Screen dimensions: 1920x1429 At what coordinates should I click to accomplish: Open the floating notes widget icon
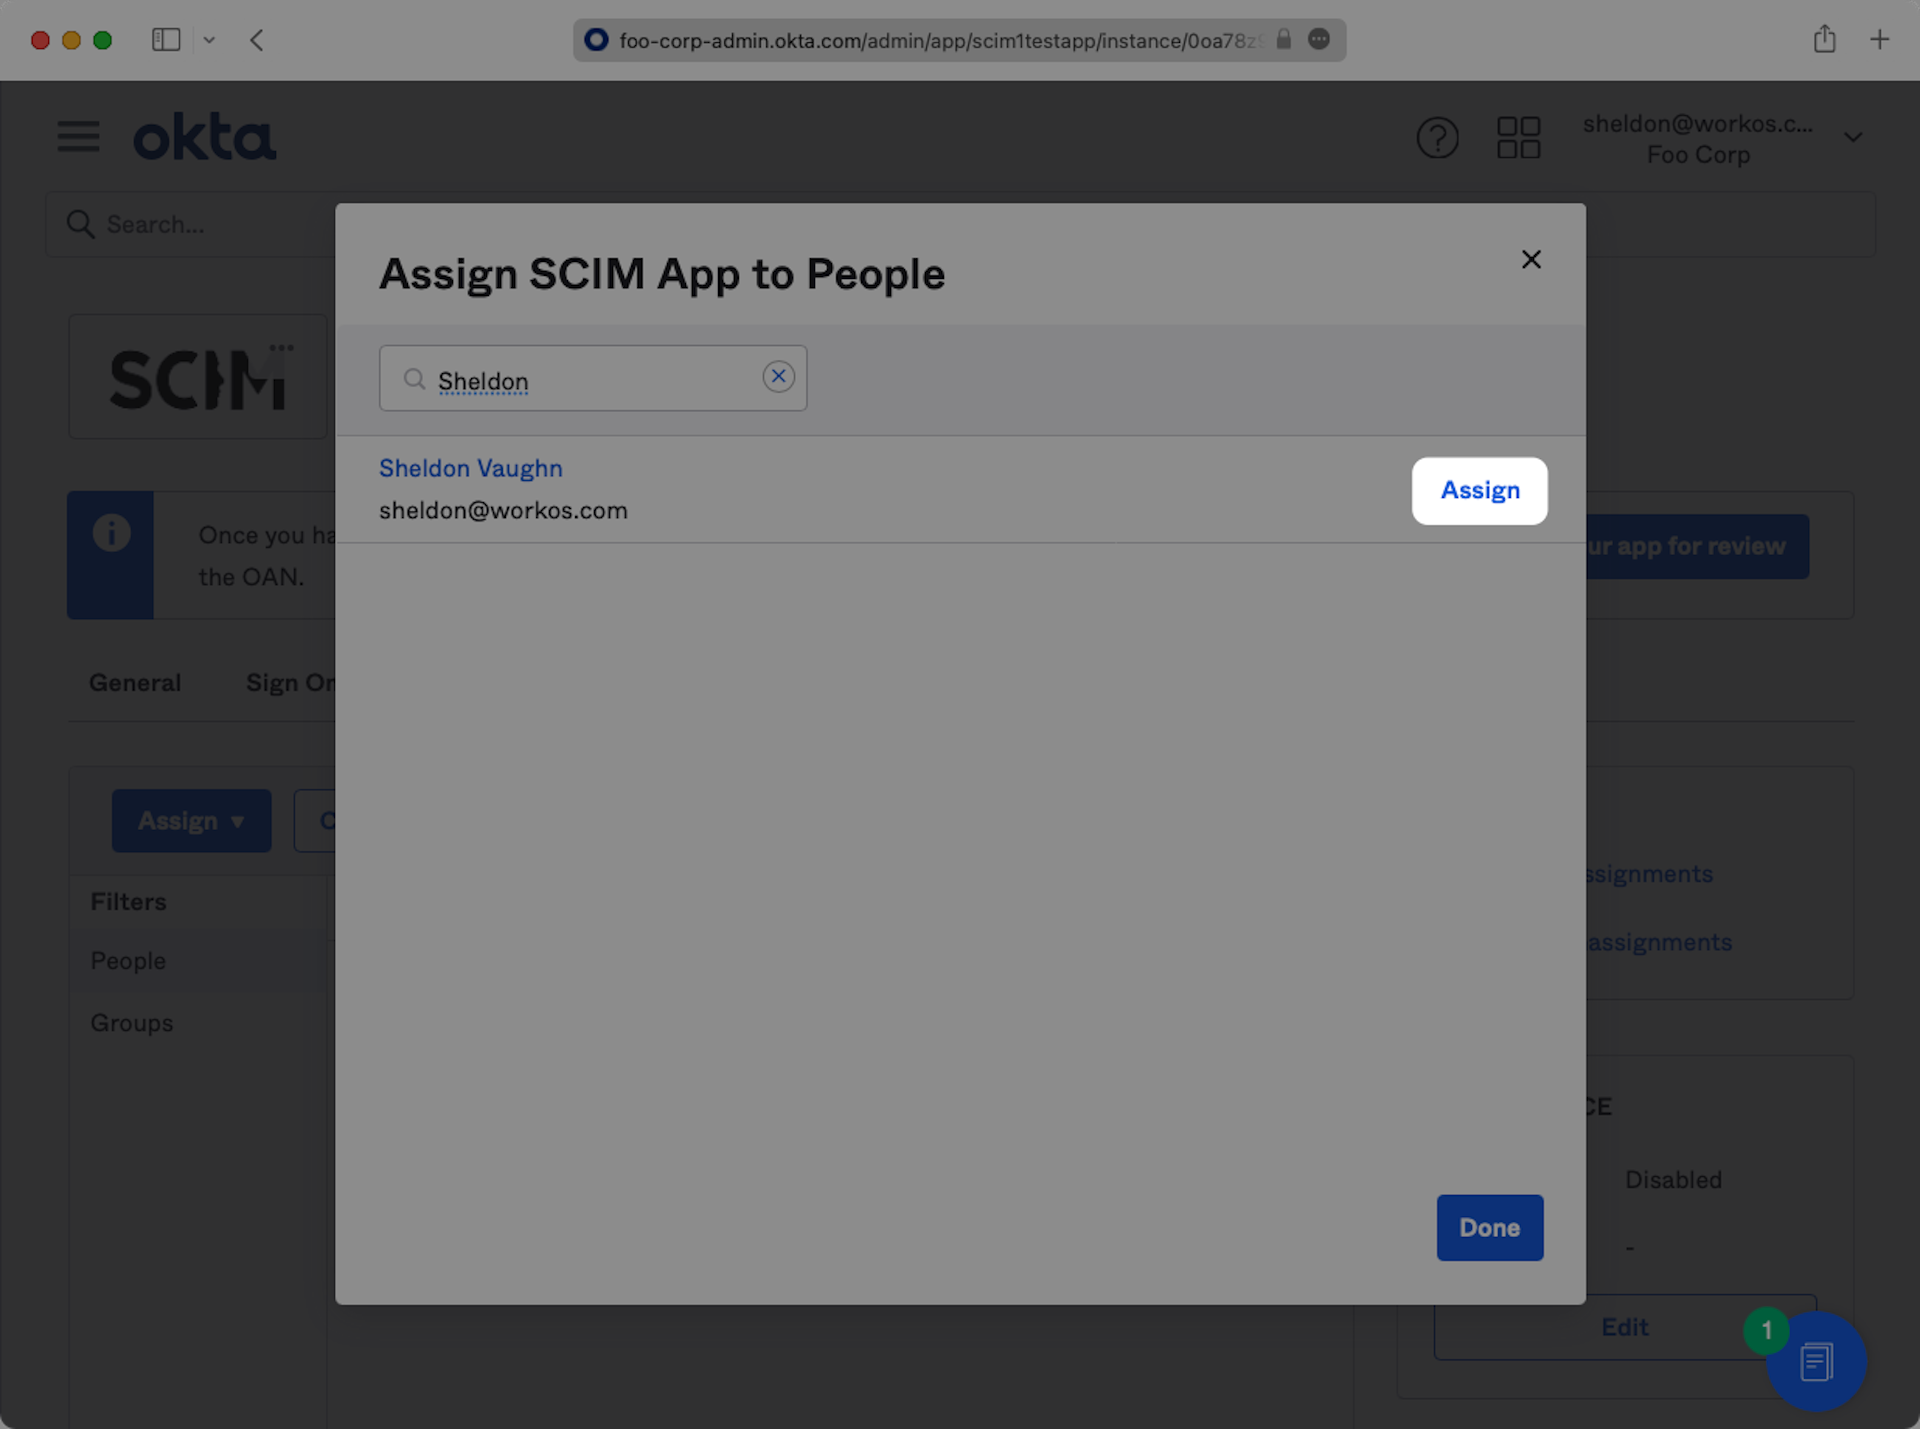coord(1816,1361)
